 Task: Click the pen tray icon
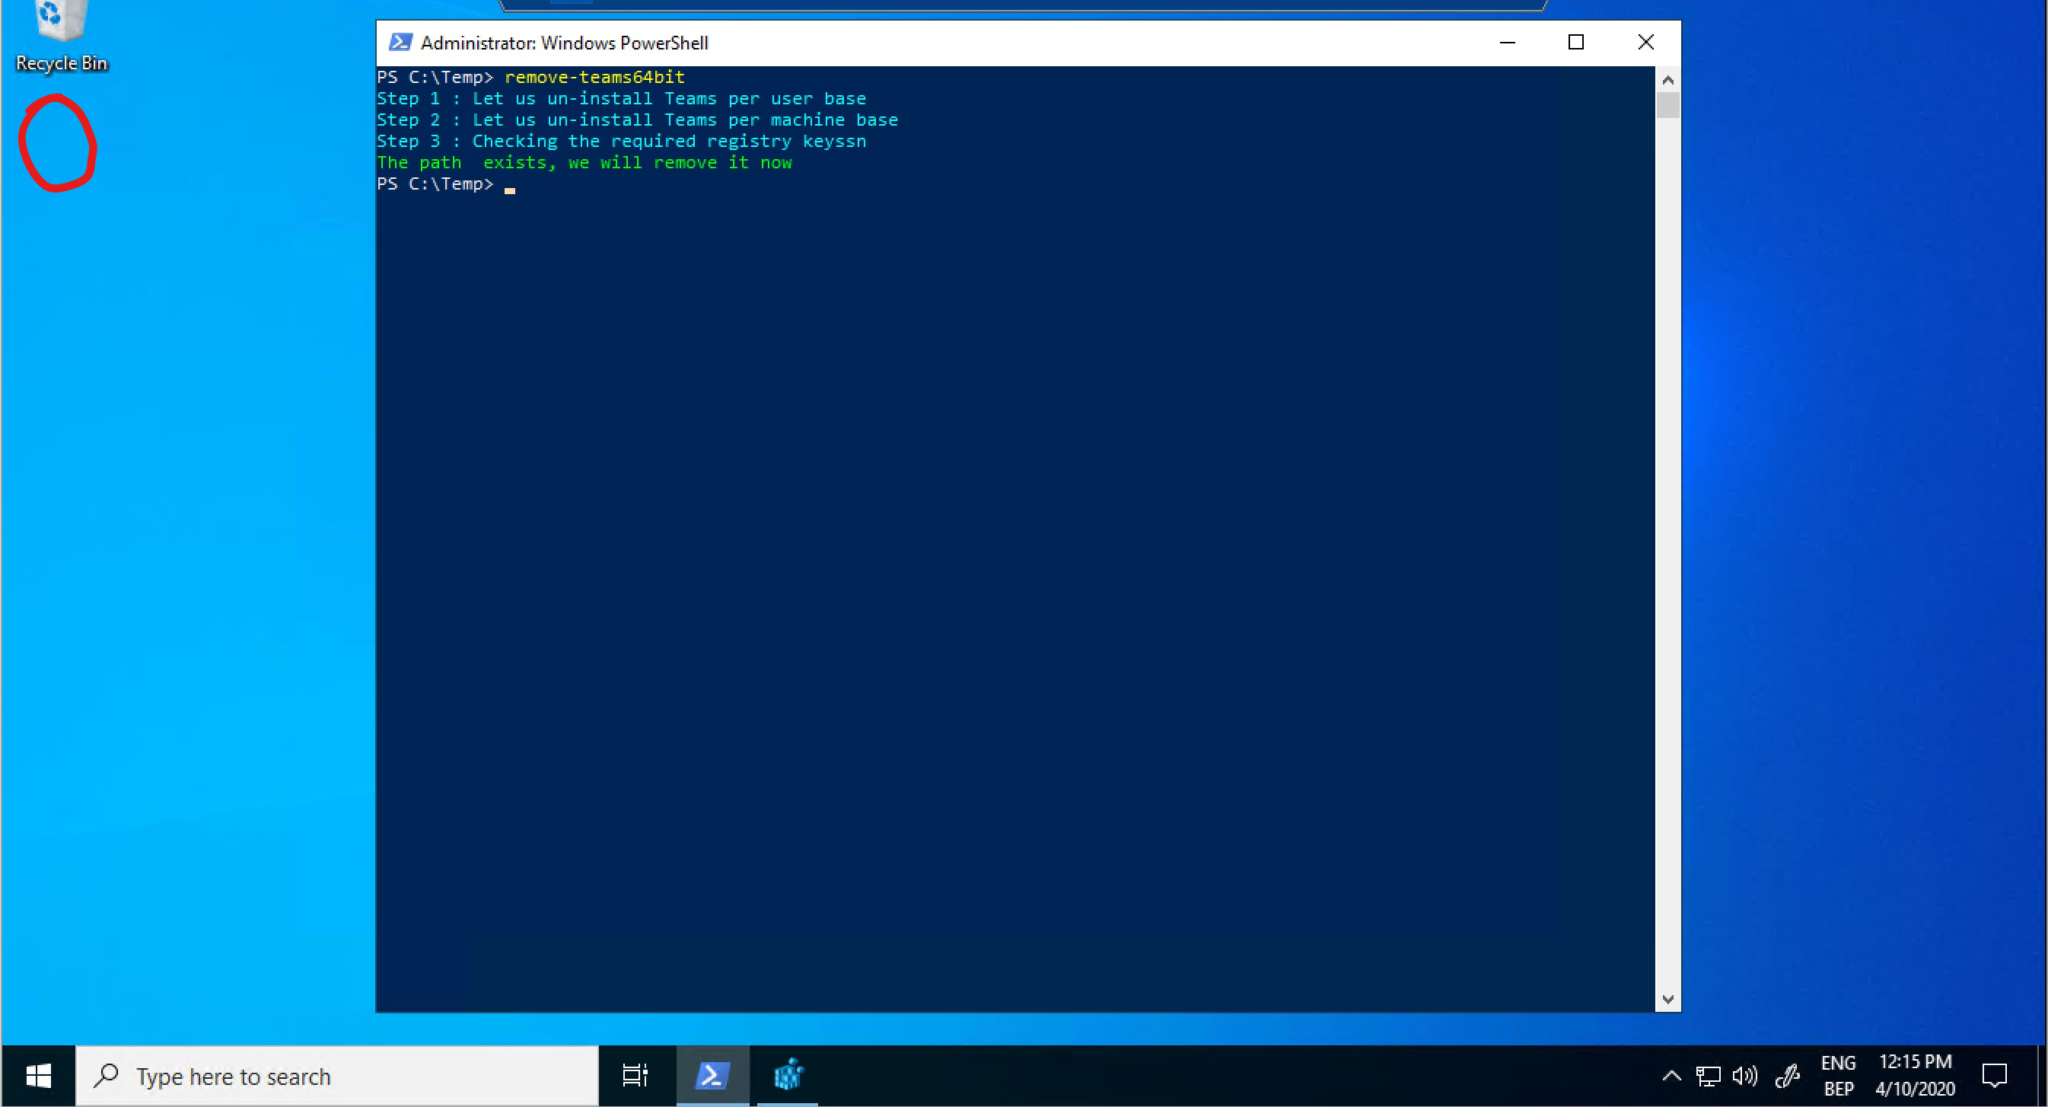tap(1786, 1076)
